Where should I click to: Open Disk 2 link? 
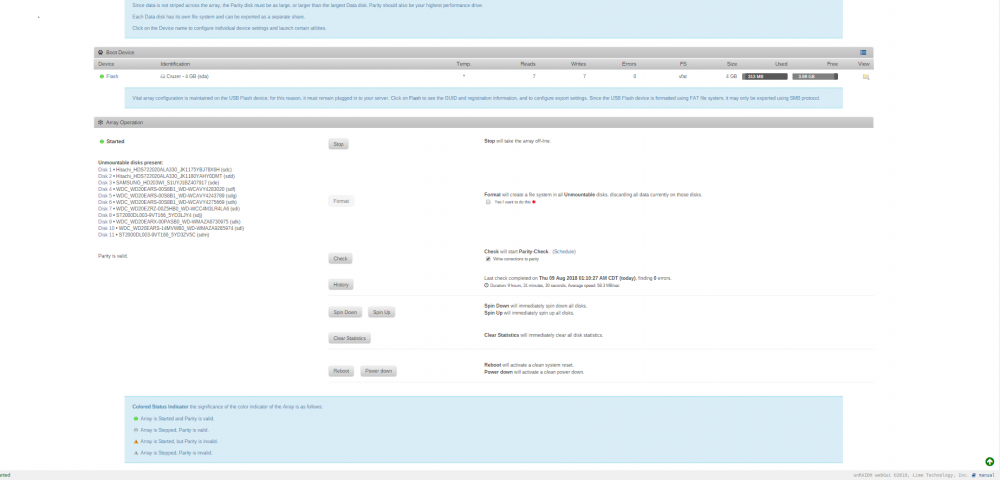[x=105, y=176]
